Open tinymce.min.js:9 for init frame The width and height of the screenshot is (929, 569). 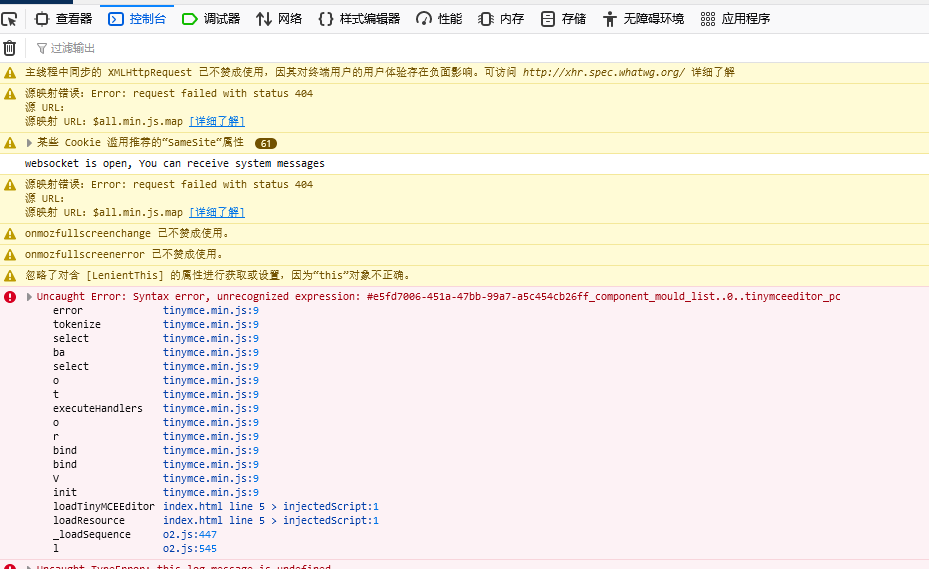(x=211, y=493)
